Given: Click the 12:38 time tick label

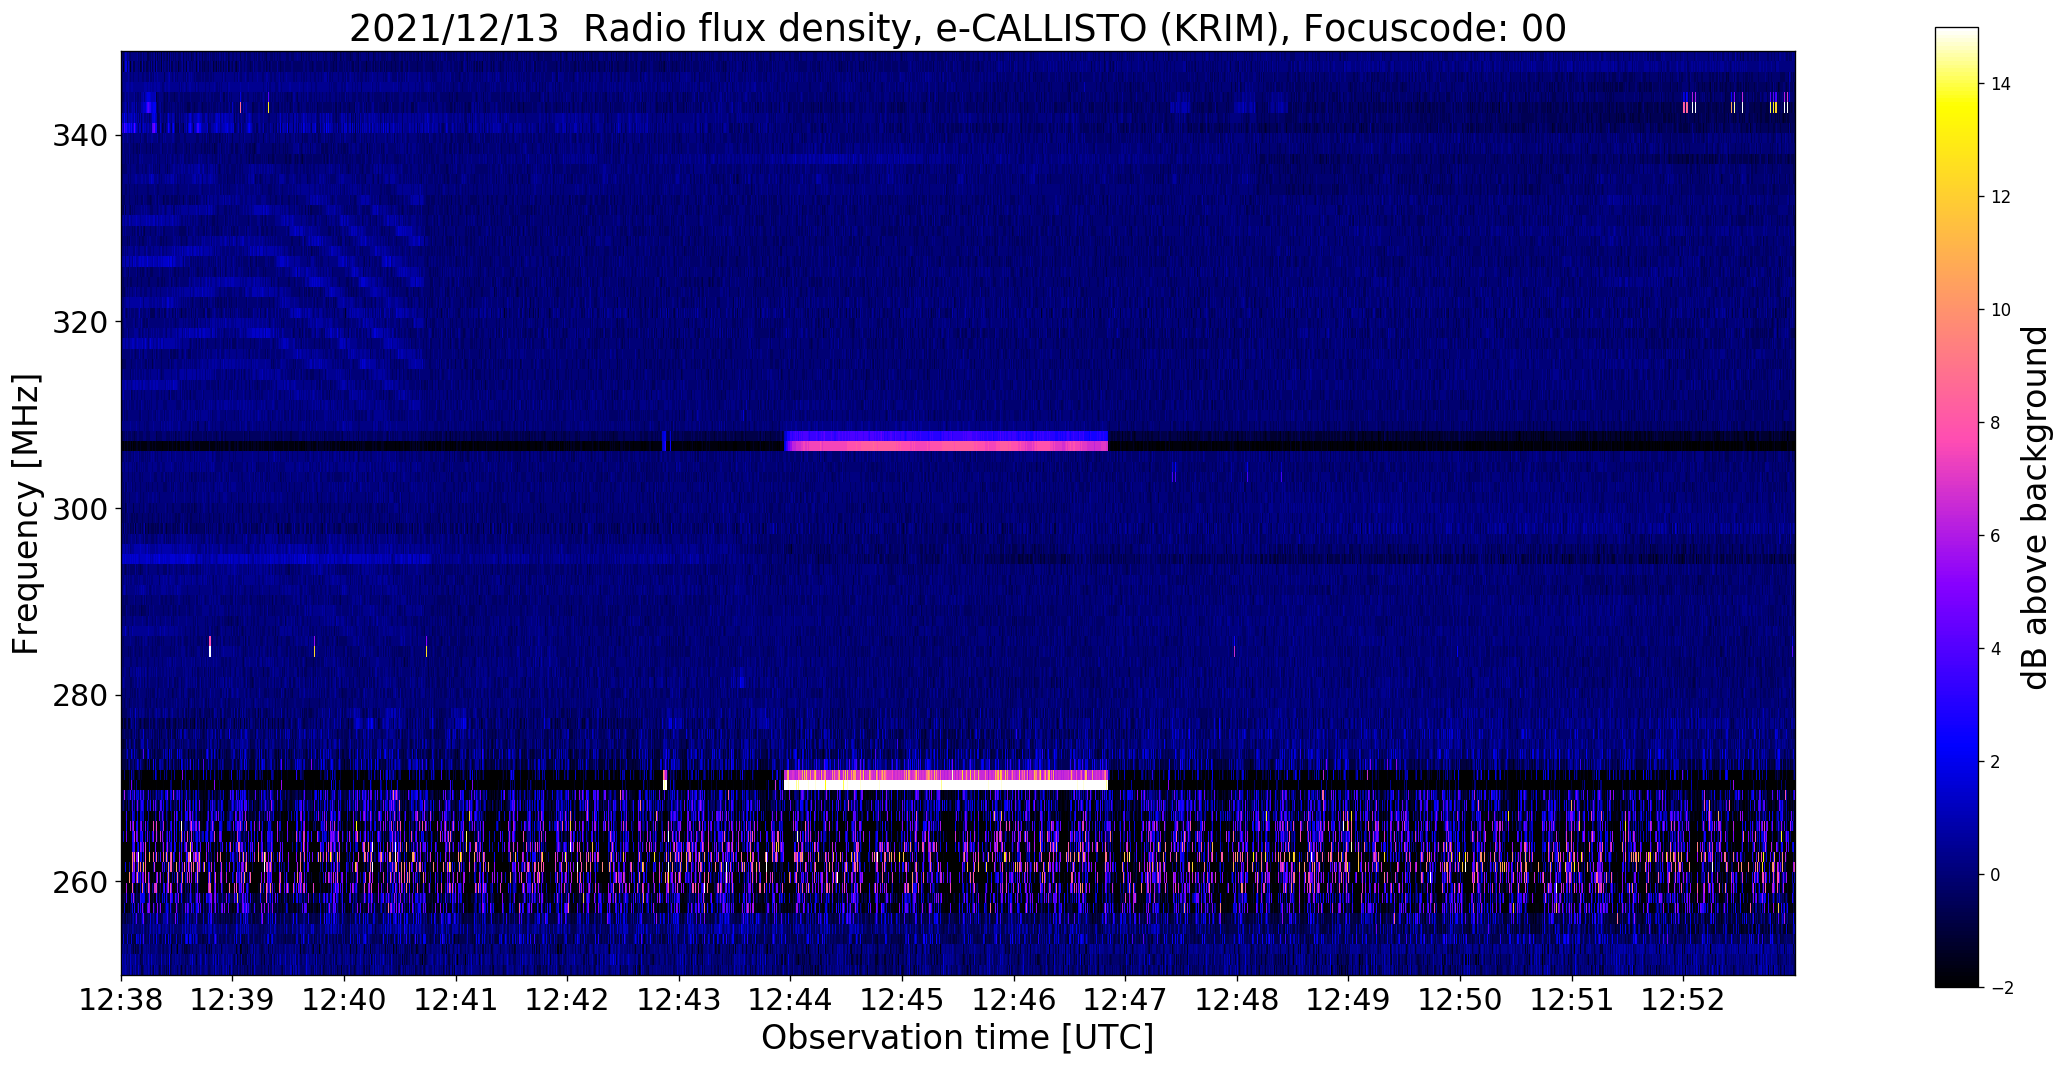Looking at the screenshot, I should point(121,1000).
